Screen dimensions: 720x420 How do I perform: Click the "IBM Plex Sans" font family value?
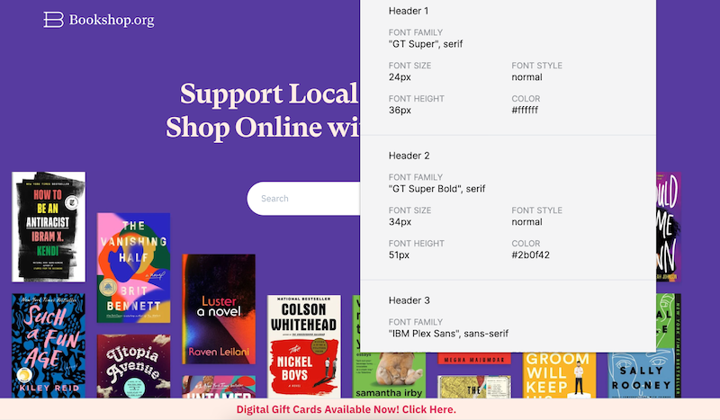coord(448,333)
